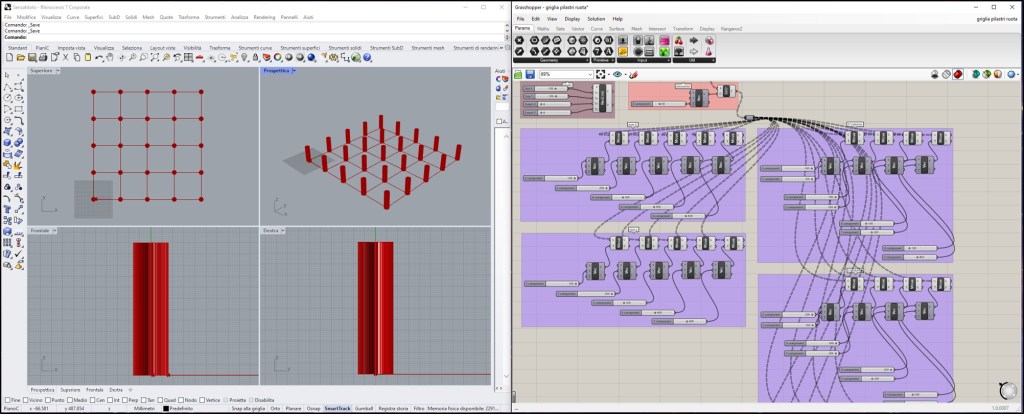The height and width of the screenshot is (414, 1024).
Task: Click the sketch pencil icon on the Grasshopper canvas toolbar
Action: 632,74
